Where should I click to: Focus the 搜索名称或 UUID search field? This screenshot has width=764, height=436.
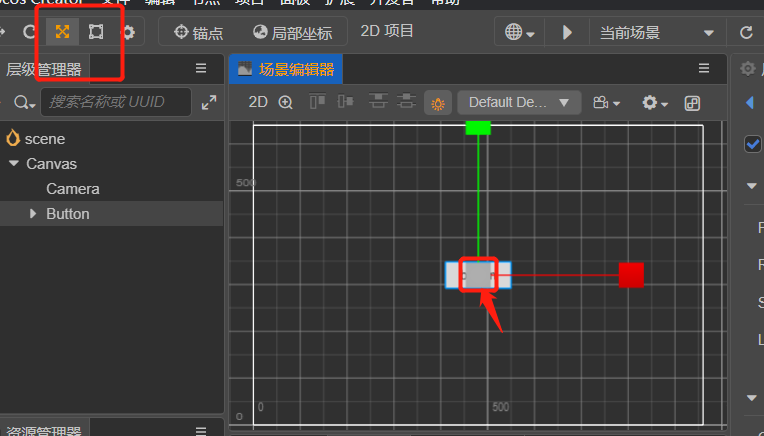(116, 102)
